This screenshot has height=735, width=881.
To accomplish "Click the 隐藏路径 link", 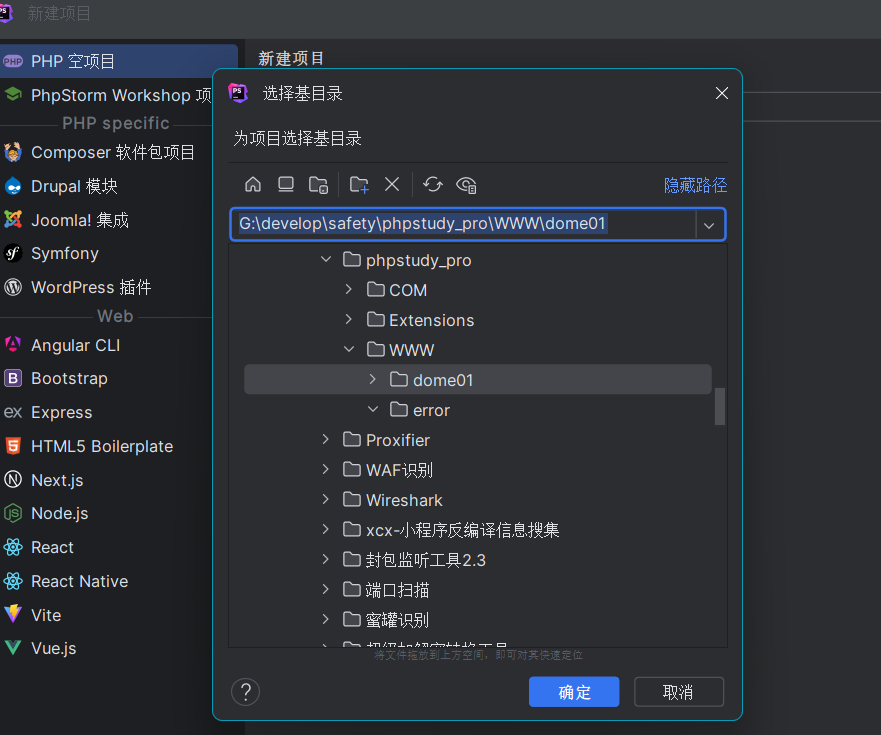I will (695, 185).
